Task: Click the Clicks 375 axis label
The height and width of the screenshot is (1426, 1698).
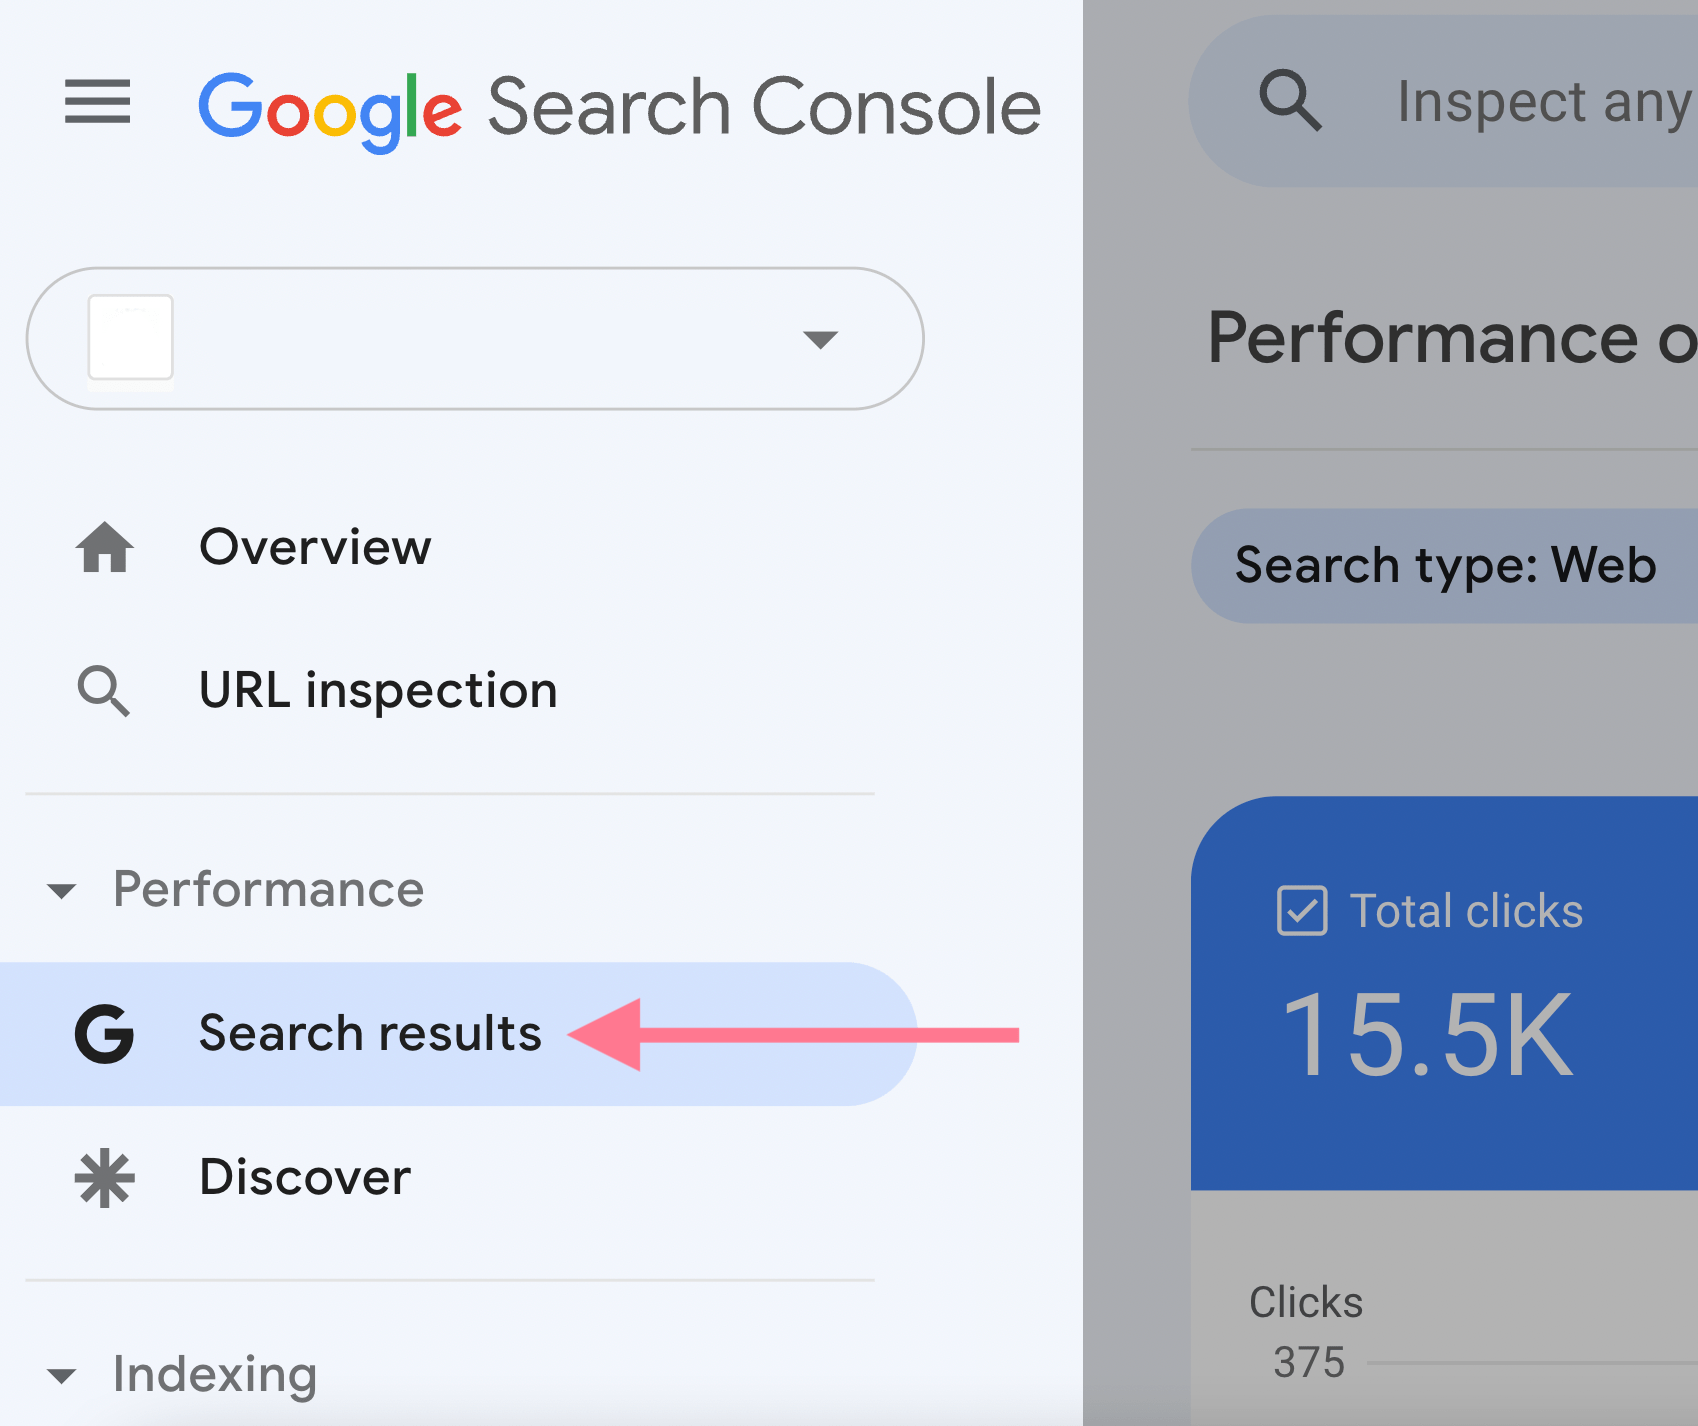Action: (1306, 1332)
